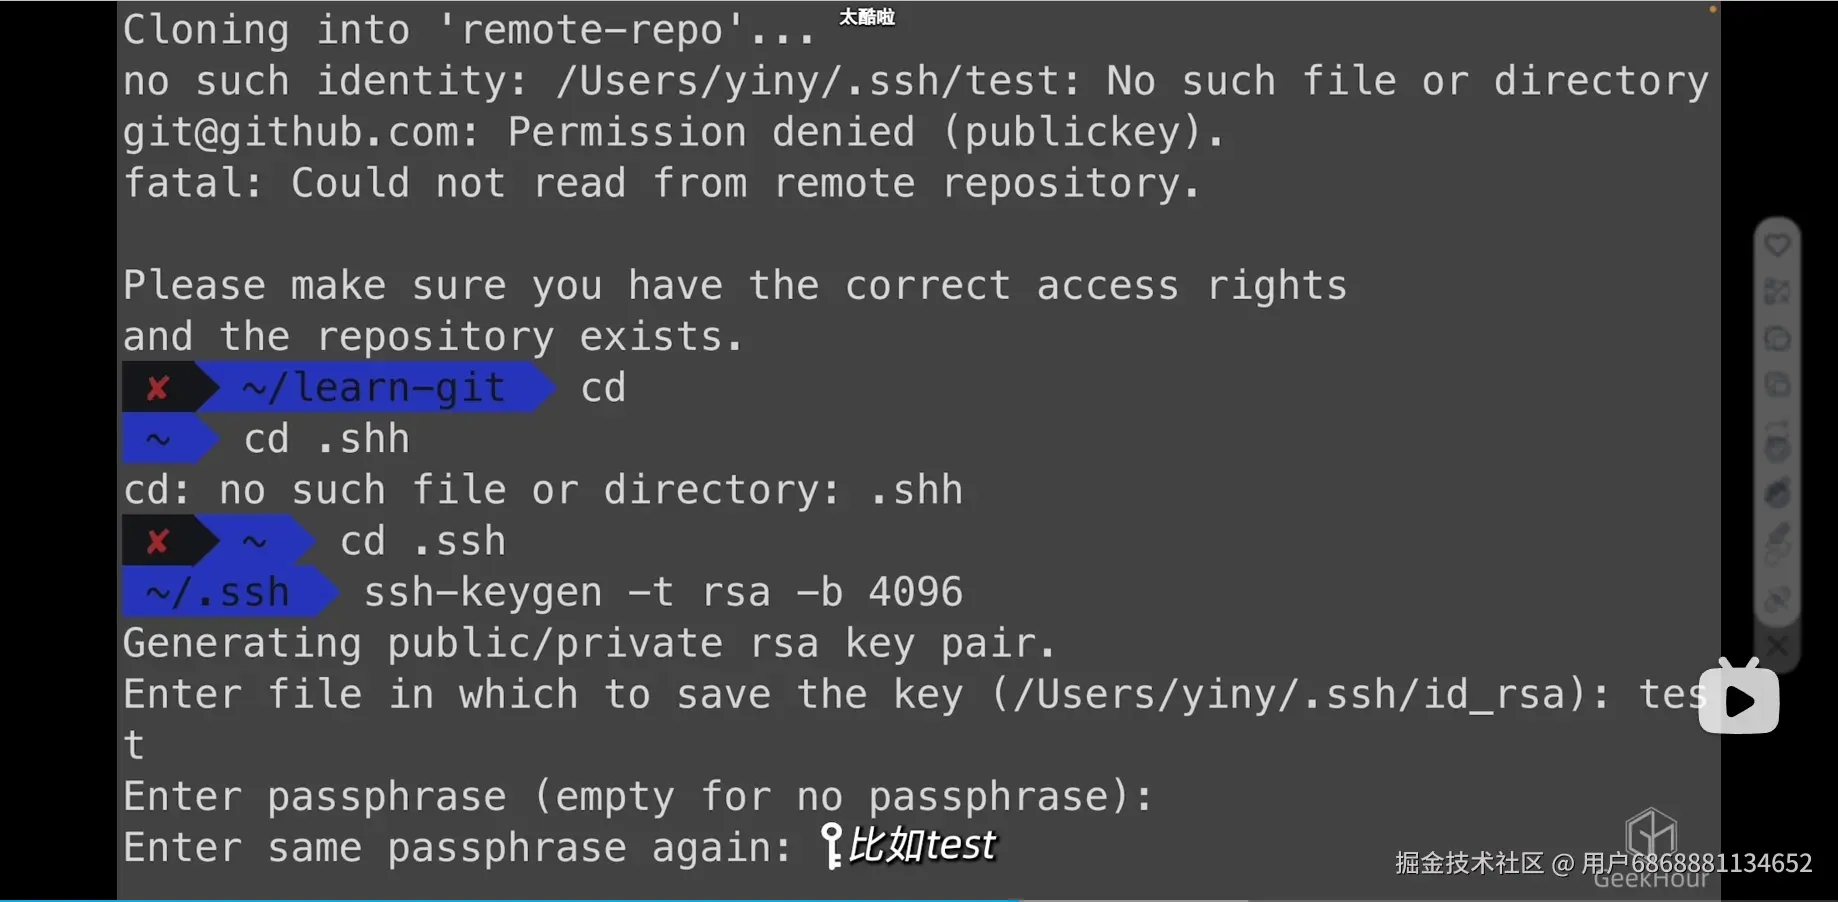Screen dimensions: 1838x902
Task: Click the 'ssh-keygen -t rsa -b 4096' command
Action: click(662, 593)
